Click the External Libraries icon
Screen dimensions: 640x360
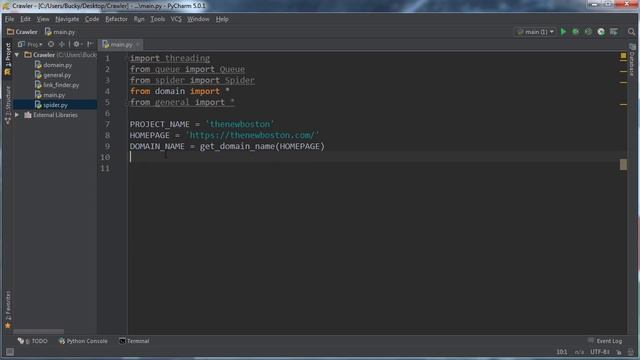pyautogui.click(x=28, y=115)
